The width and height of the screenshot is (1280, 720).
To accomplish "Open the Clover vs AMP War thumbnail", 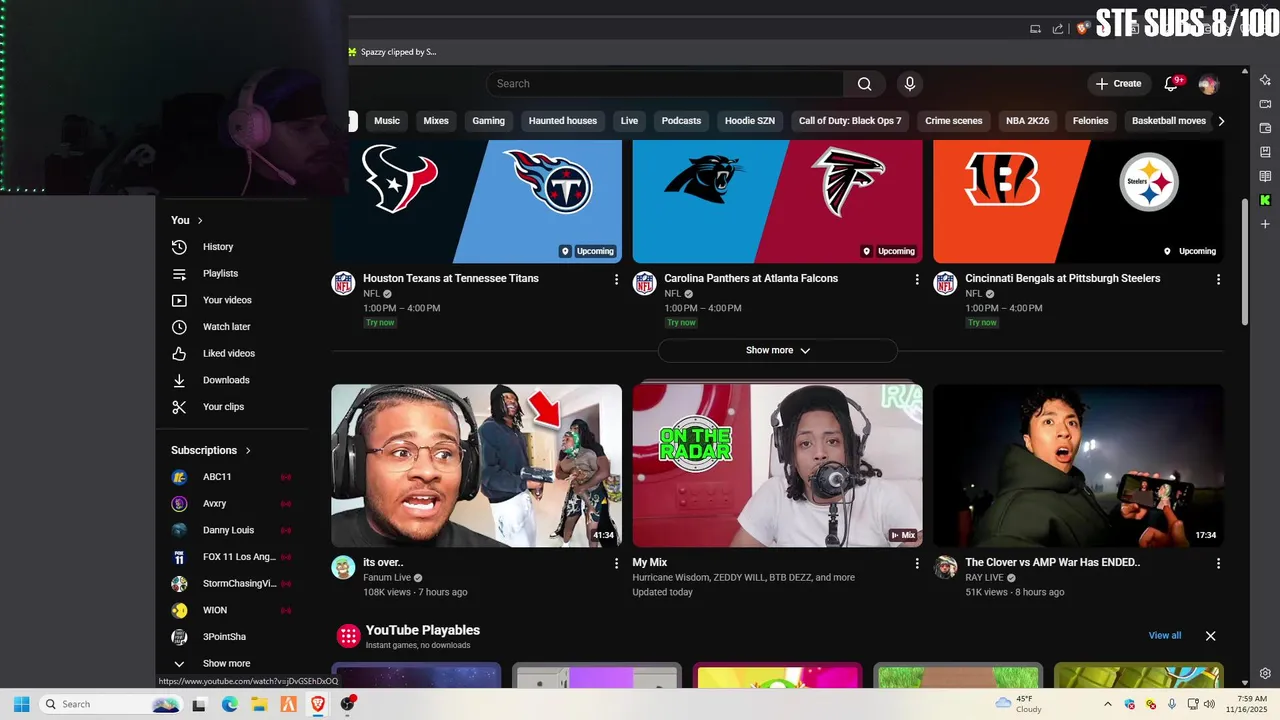I will (1079, 466).
